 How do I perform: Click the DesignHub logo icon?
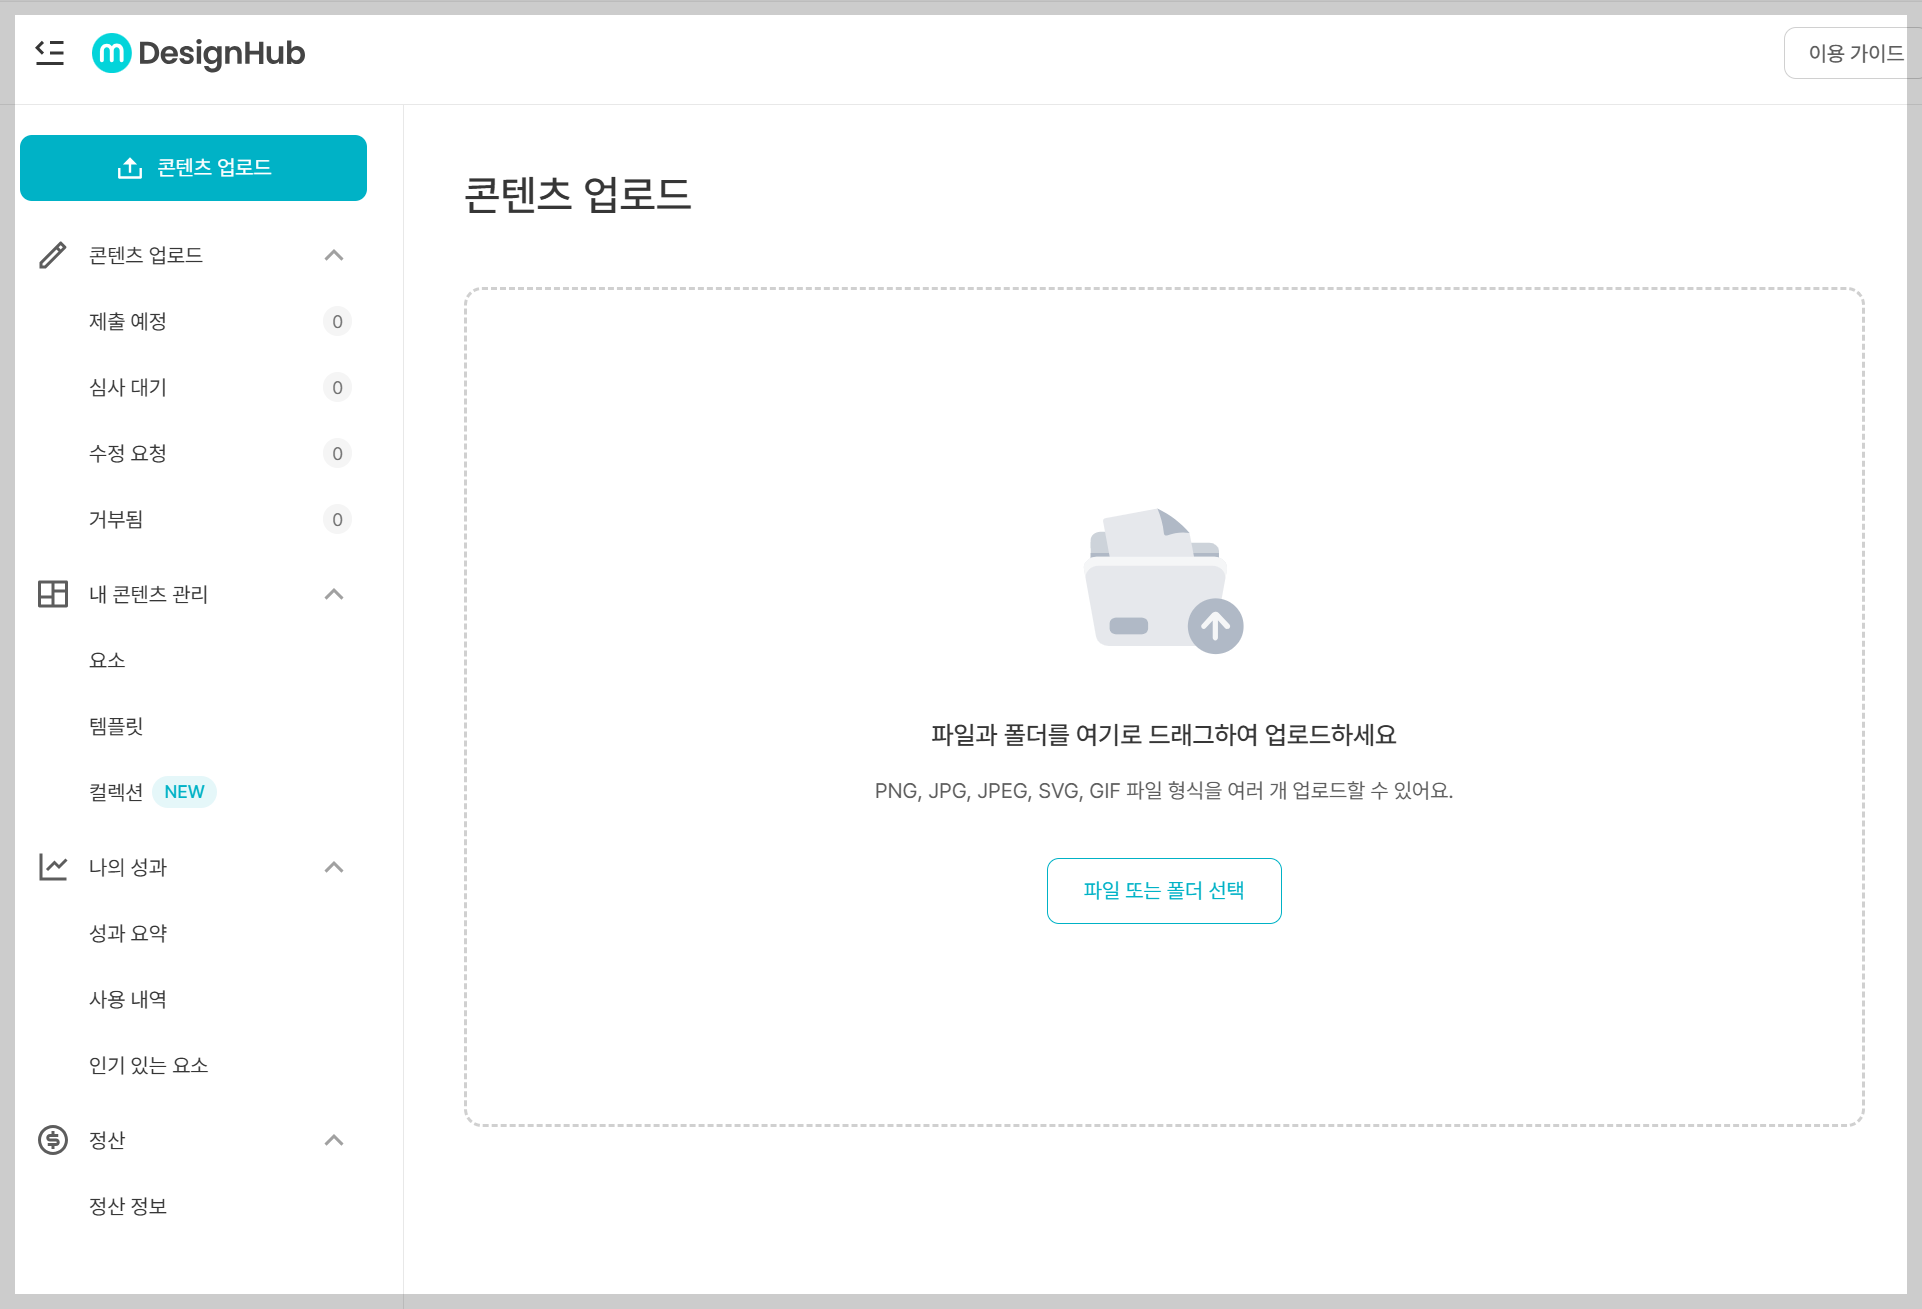tap(111, 53)
